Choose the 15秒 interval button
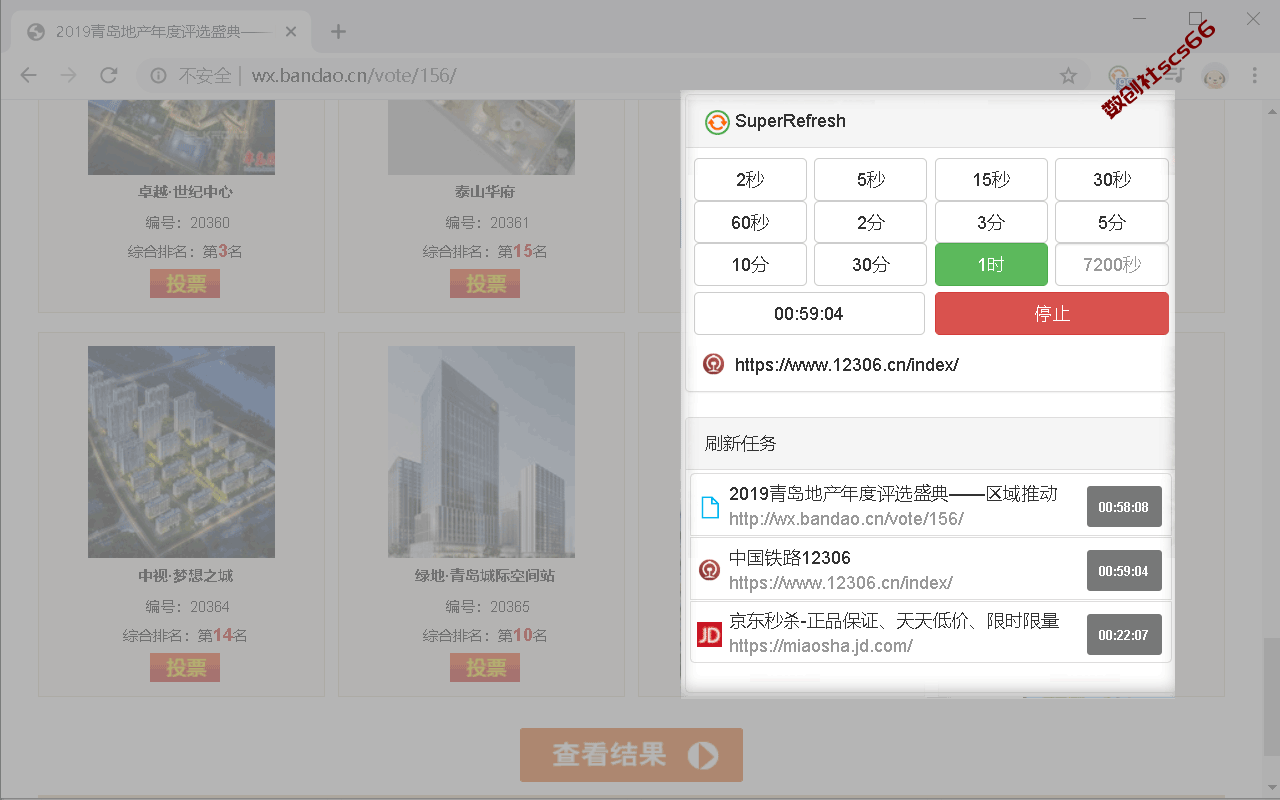The width and height of the screenshot is (1280, 800). point(991,180)
